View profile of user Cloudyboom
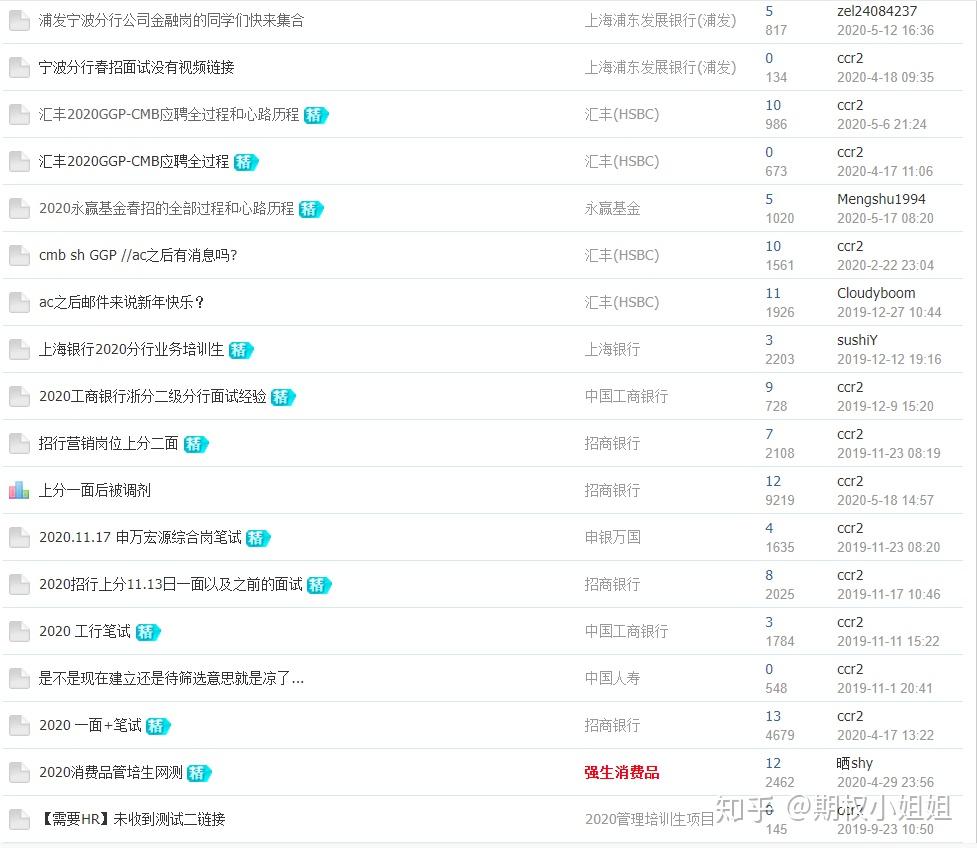 tap(876, 293)
